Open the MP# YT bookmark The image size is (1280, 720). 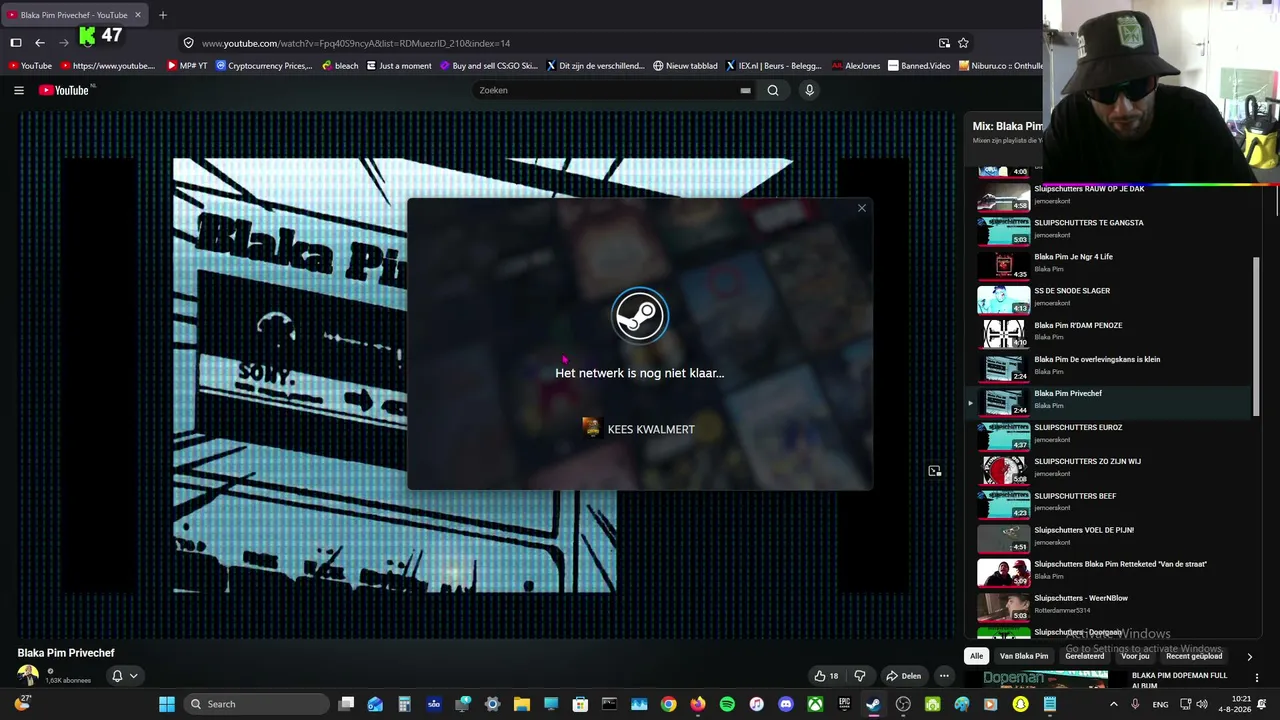pos(187,66)
